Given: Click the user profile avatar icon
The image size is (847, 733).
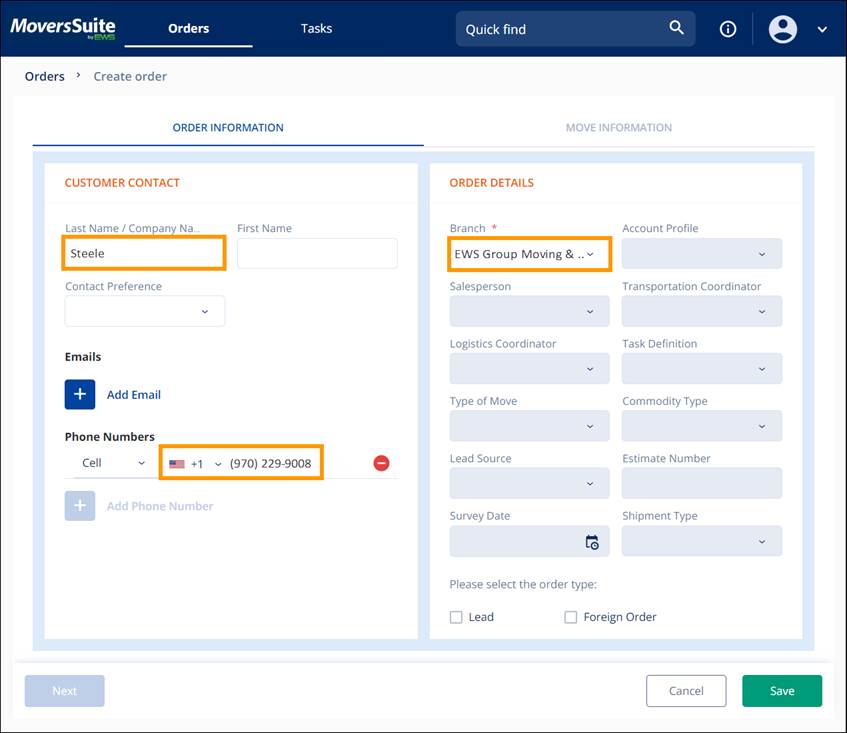Looking at the screenshot, I should coord(783,29).
